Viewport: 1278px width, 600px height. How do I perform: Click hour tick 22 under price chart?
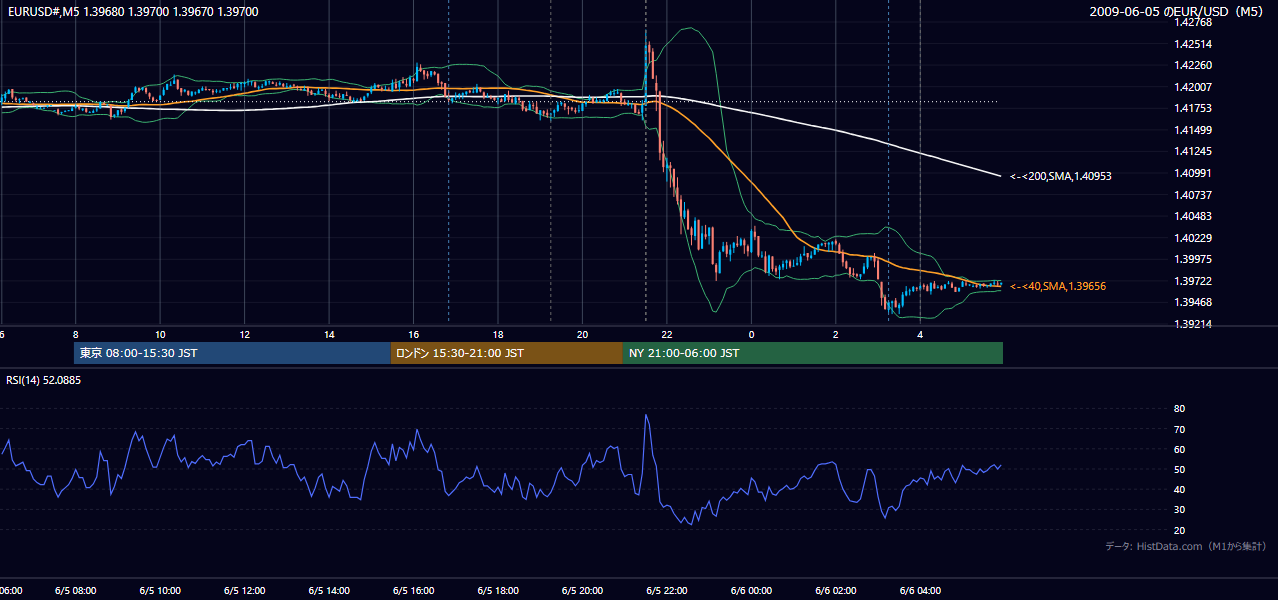click(667, 335)
